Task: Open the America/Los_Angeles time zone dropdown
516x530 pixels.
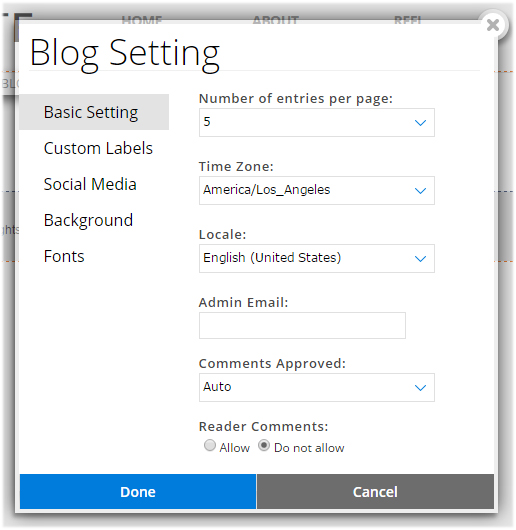Action: coord(317,190)
